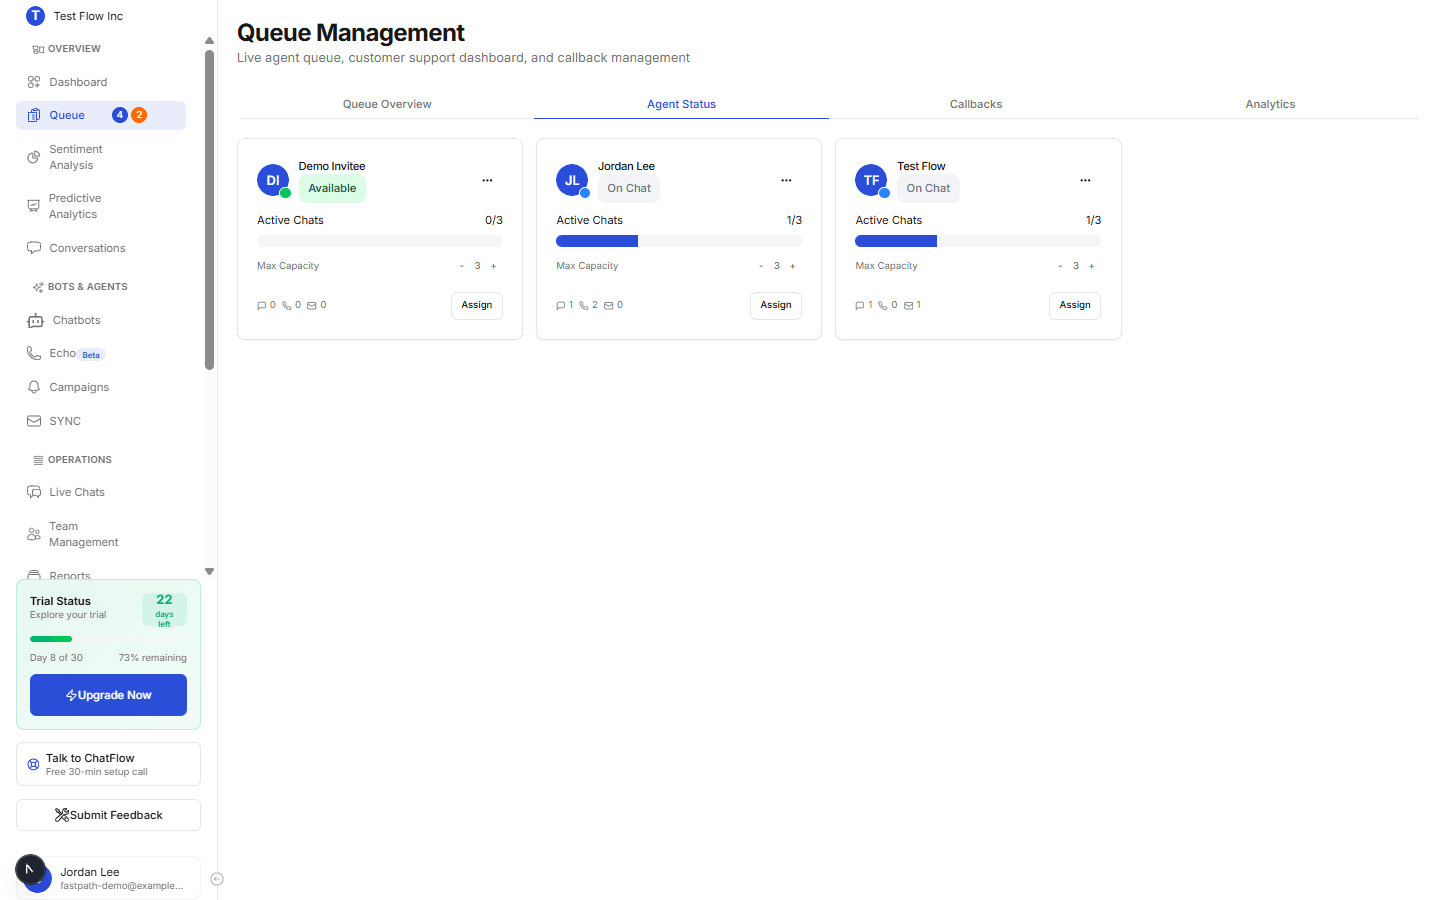The width and height of the screenshot is (1440, 900).
Task: Click the Conversations chat icon
Action: (x=34, y=248)
